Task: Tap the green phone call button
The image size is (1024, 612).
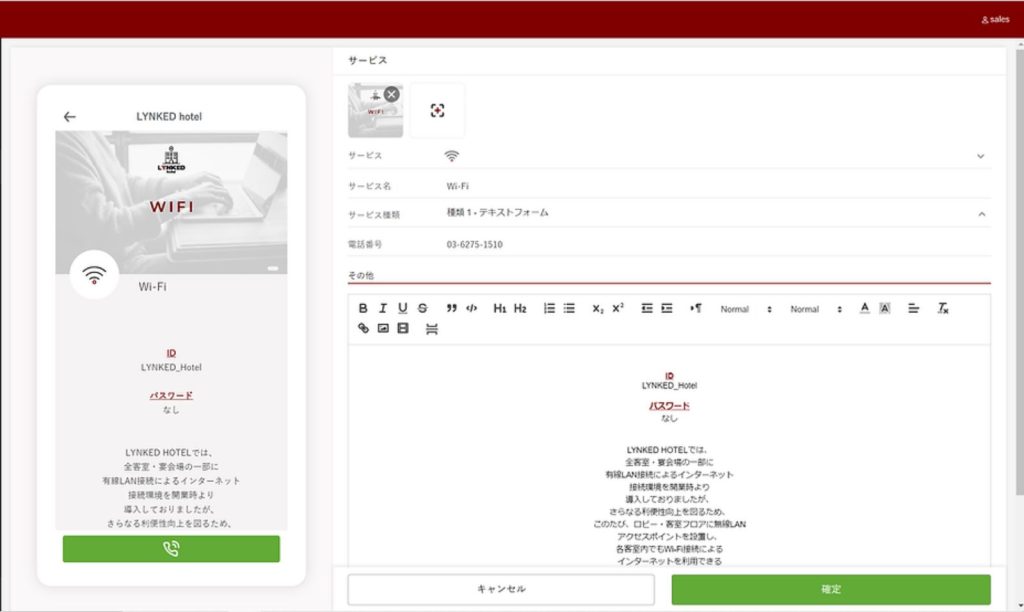Action: (x=171, y=549)
